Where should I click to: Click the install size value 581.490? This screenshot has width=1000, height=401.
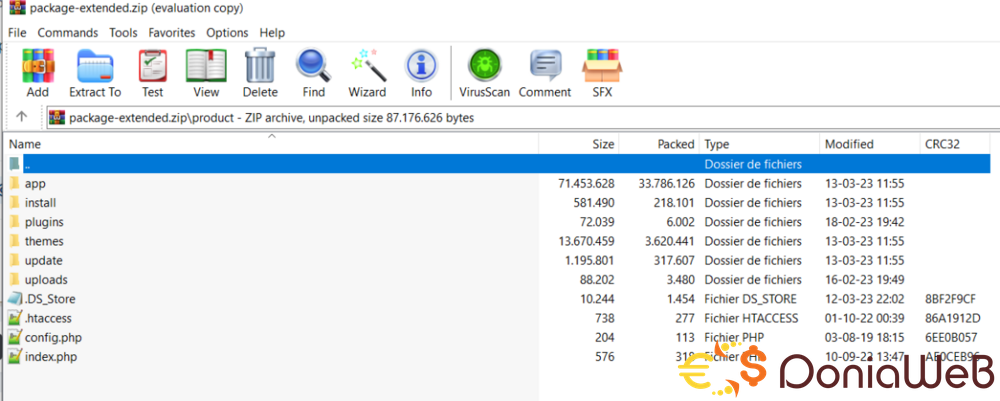[x=594, y=203]
